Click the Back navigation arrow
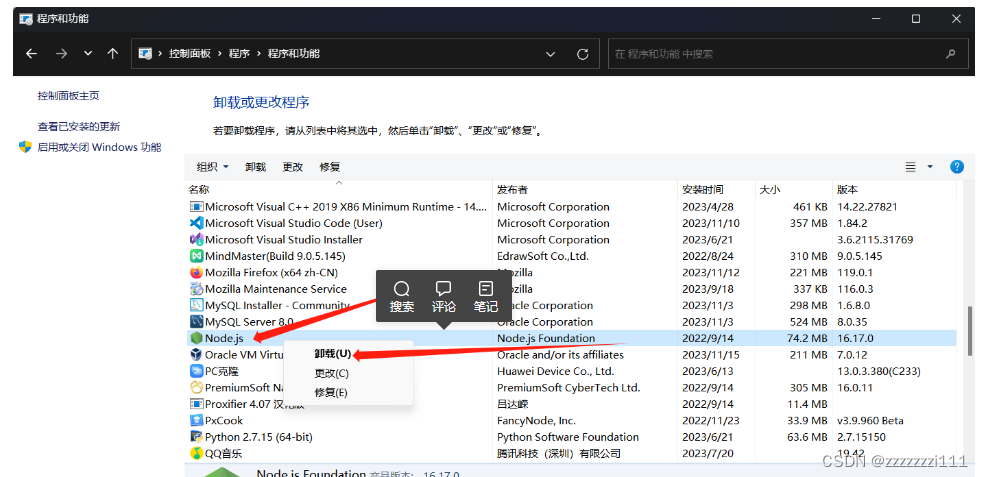Screen dimensions: 983x477 click(x=31, y=54)
